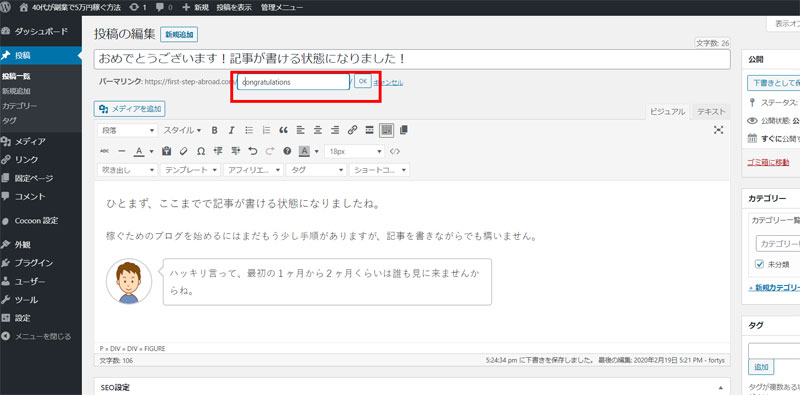Image resolution: width=800 pixels, height=395 pixels.
Task: Open the text color picker arrow
Action: click(x=152, y=151)
